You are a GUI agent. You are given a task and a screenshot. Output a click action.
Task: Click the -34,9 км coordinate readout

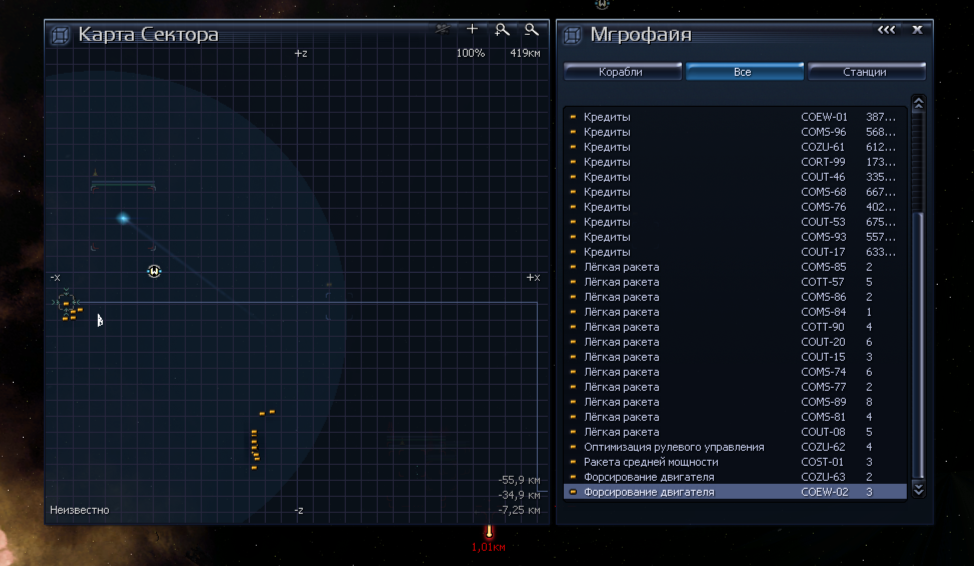[519, 495]
